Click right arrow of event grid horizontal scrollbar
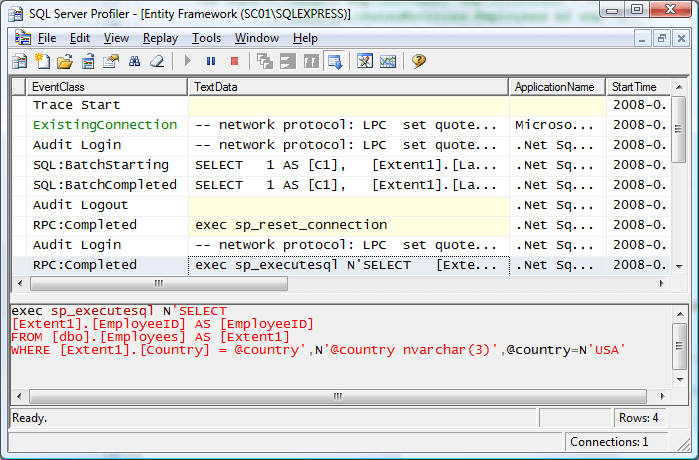699x460 pixels. pos(662,283)
